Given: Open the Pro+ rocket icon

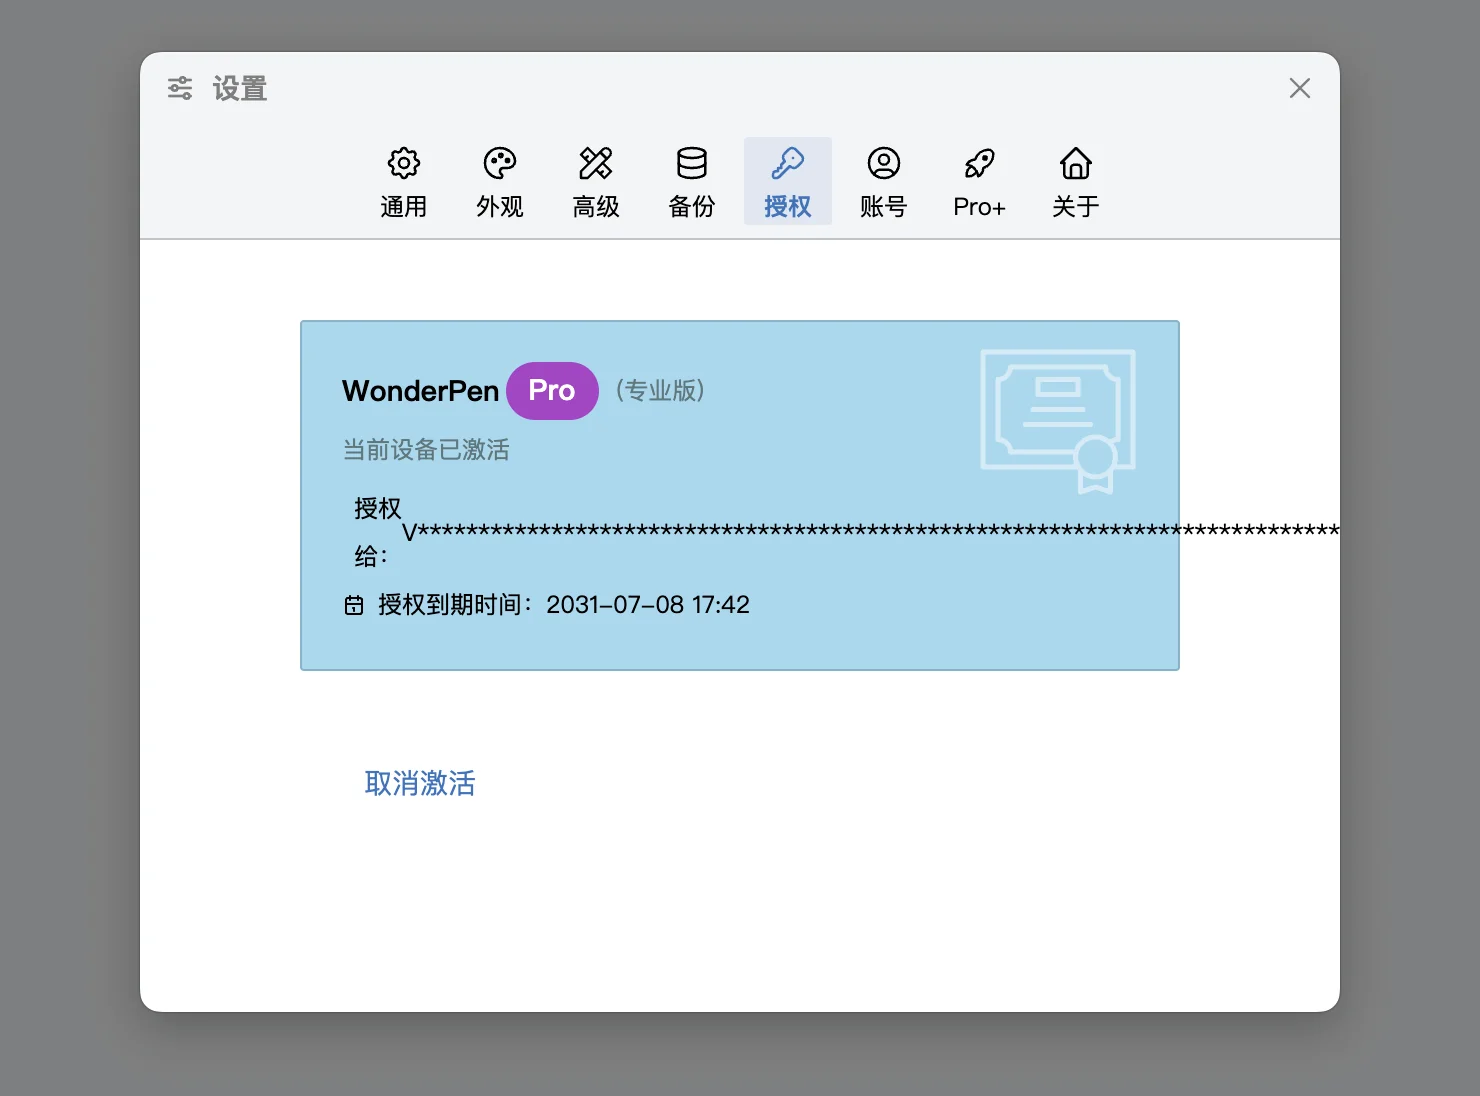Looking at the screenshot, I should [x=980, y=163].
